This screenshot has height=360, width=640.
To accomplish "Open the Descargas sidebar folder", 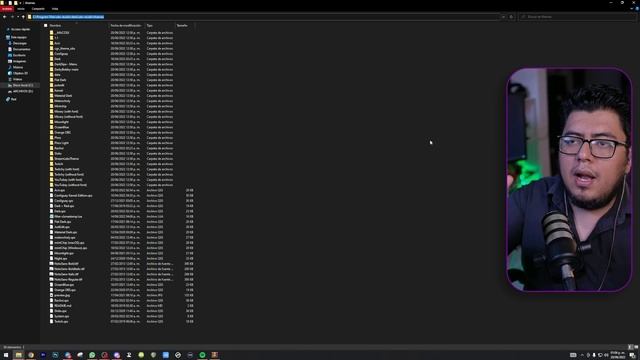I will [17, 43].
